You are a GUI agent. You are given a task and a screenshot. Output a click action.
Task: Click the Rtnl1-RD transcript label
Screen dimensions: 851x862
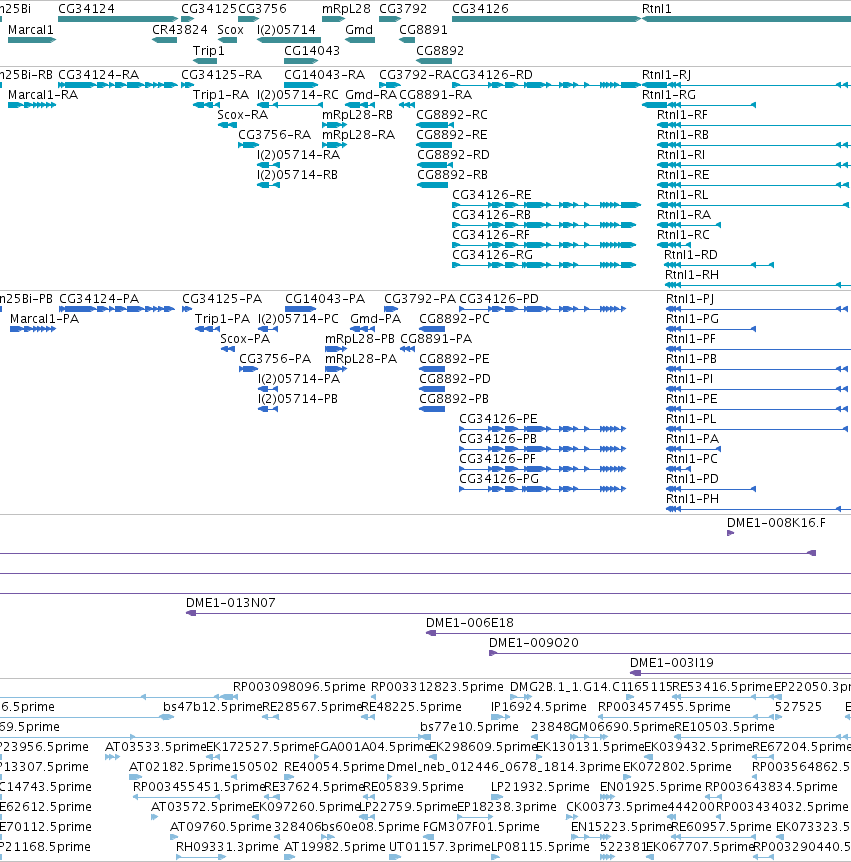(690, 255)
